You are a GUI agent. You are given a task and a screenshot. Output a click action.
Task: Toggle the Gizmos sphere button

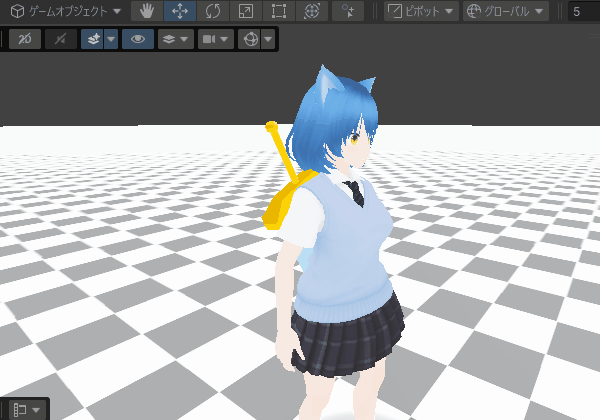click(x=250, y=39)
